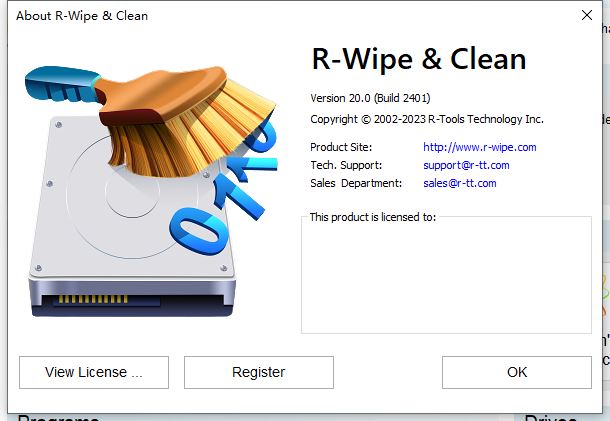
Task: Click the Version 20.0 build text
Action: [370, 98]
